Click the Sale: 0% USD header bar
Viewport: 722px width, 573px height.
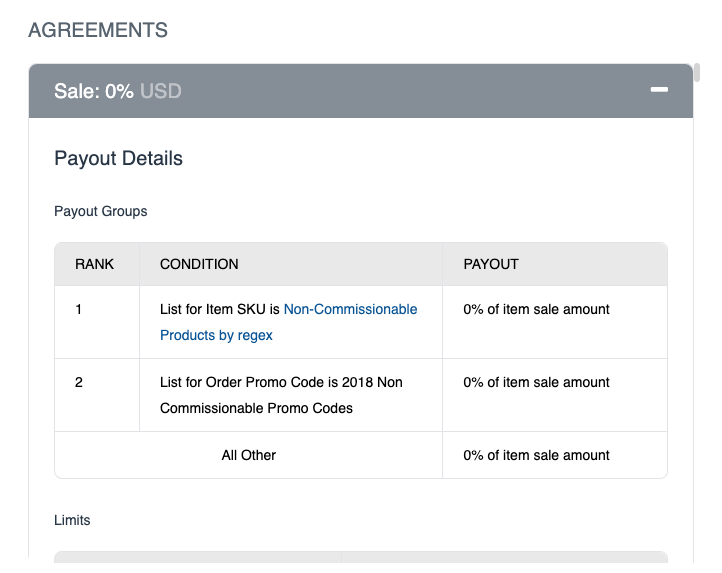tap(361, 91)
